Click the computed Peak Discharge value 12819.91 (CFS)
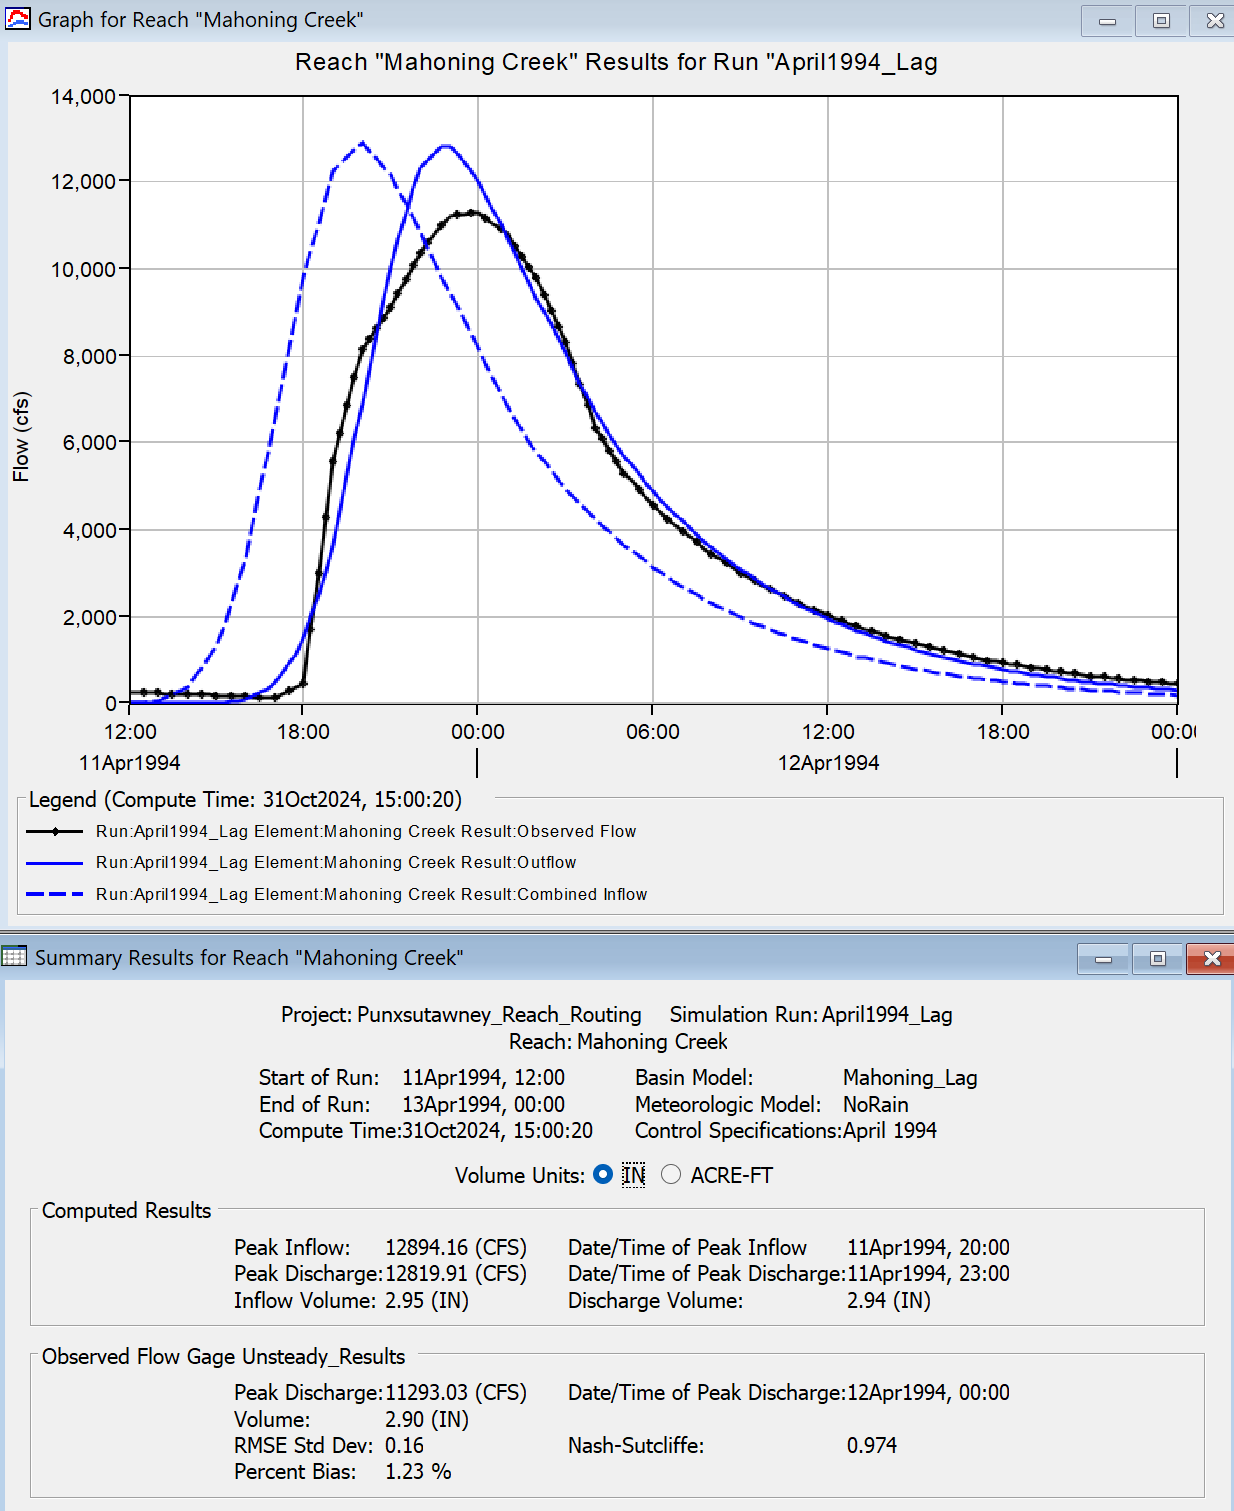This screenshot has width=1234, height=1511. (456, 1273)
